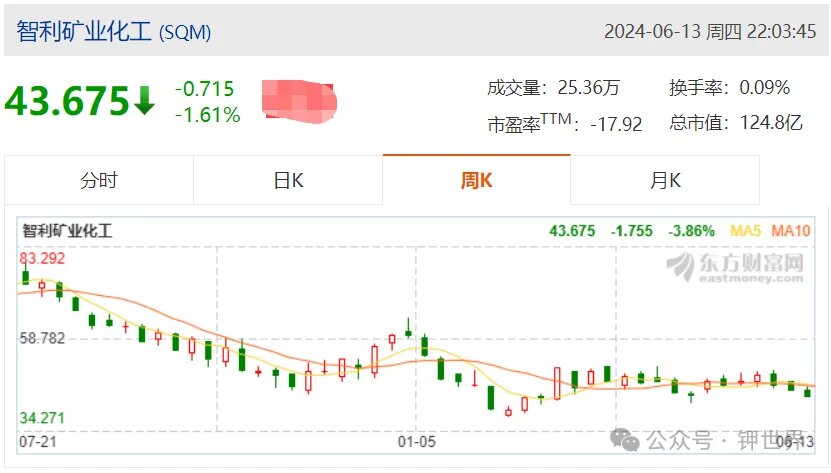Click the green down arrow beside the 43.675 price

click(x=144, y=101)
